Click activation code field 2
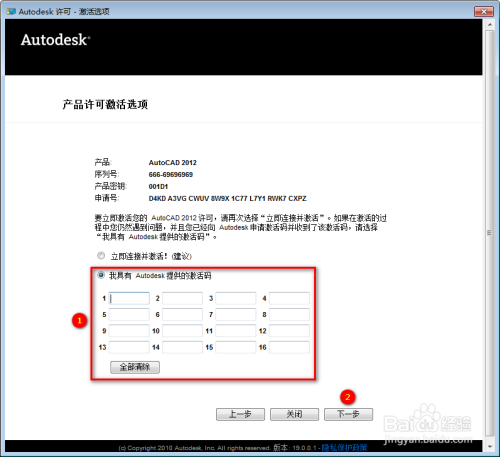This screenshot has width=500, height=457. coord(182,298)
